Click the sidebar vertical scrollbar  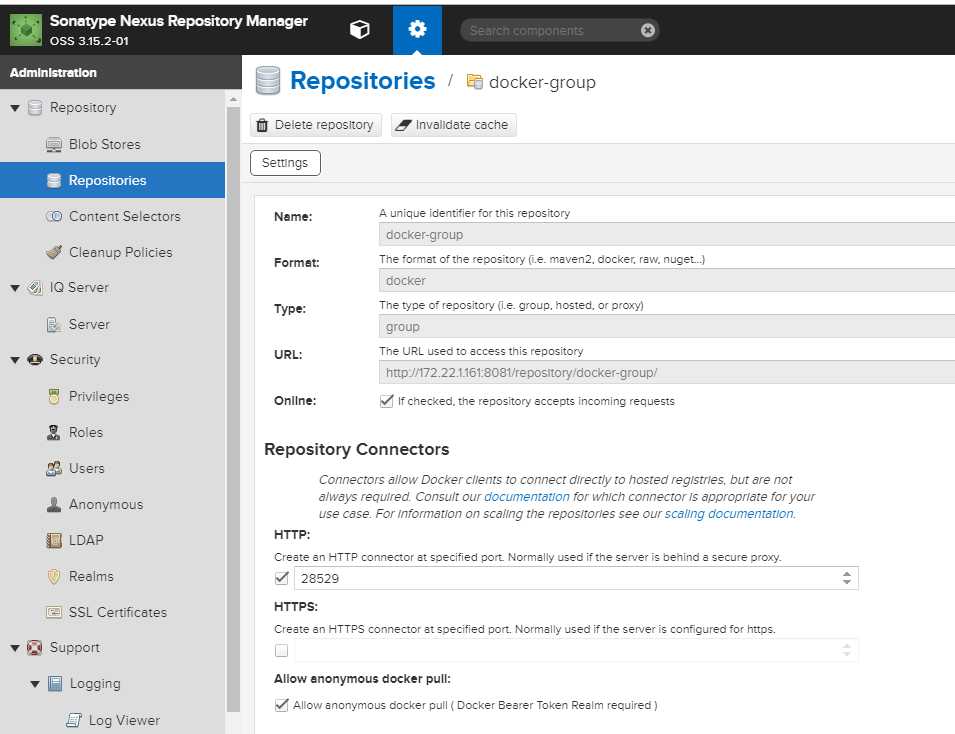[233, 408]
